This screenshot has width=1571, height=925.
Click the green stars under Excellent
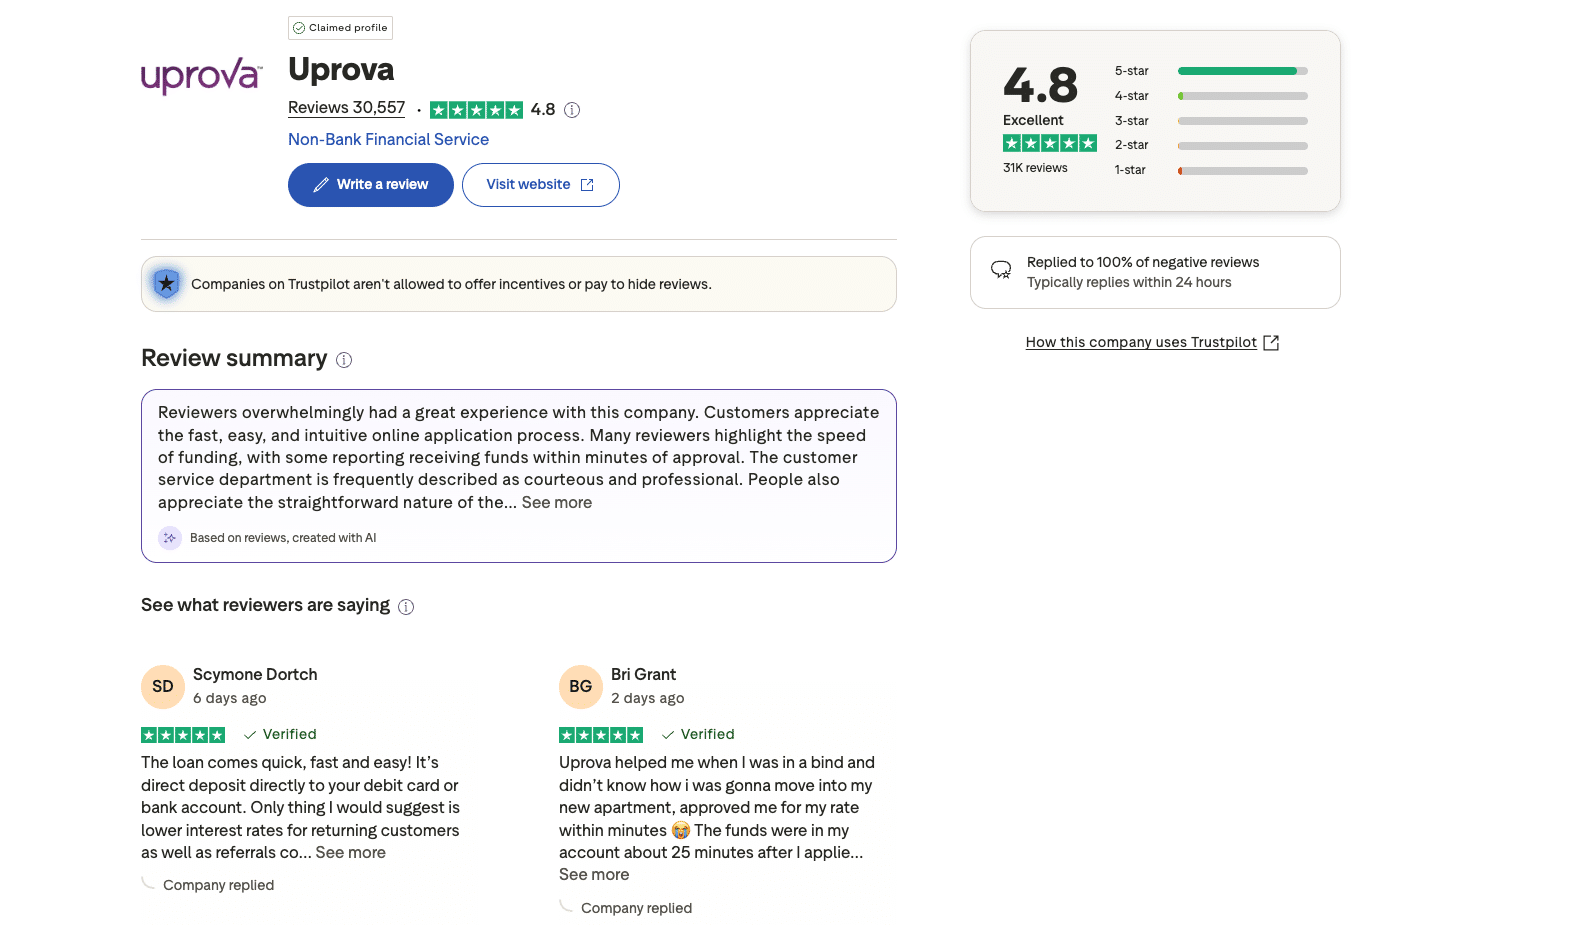[x=1050, y=143]
